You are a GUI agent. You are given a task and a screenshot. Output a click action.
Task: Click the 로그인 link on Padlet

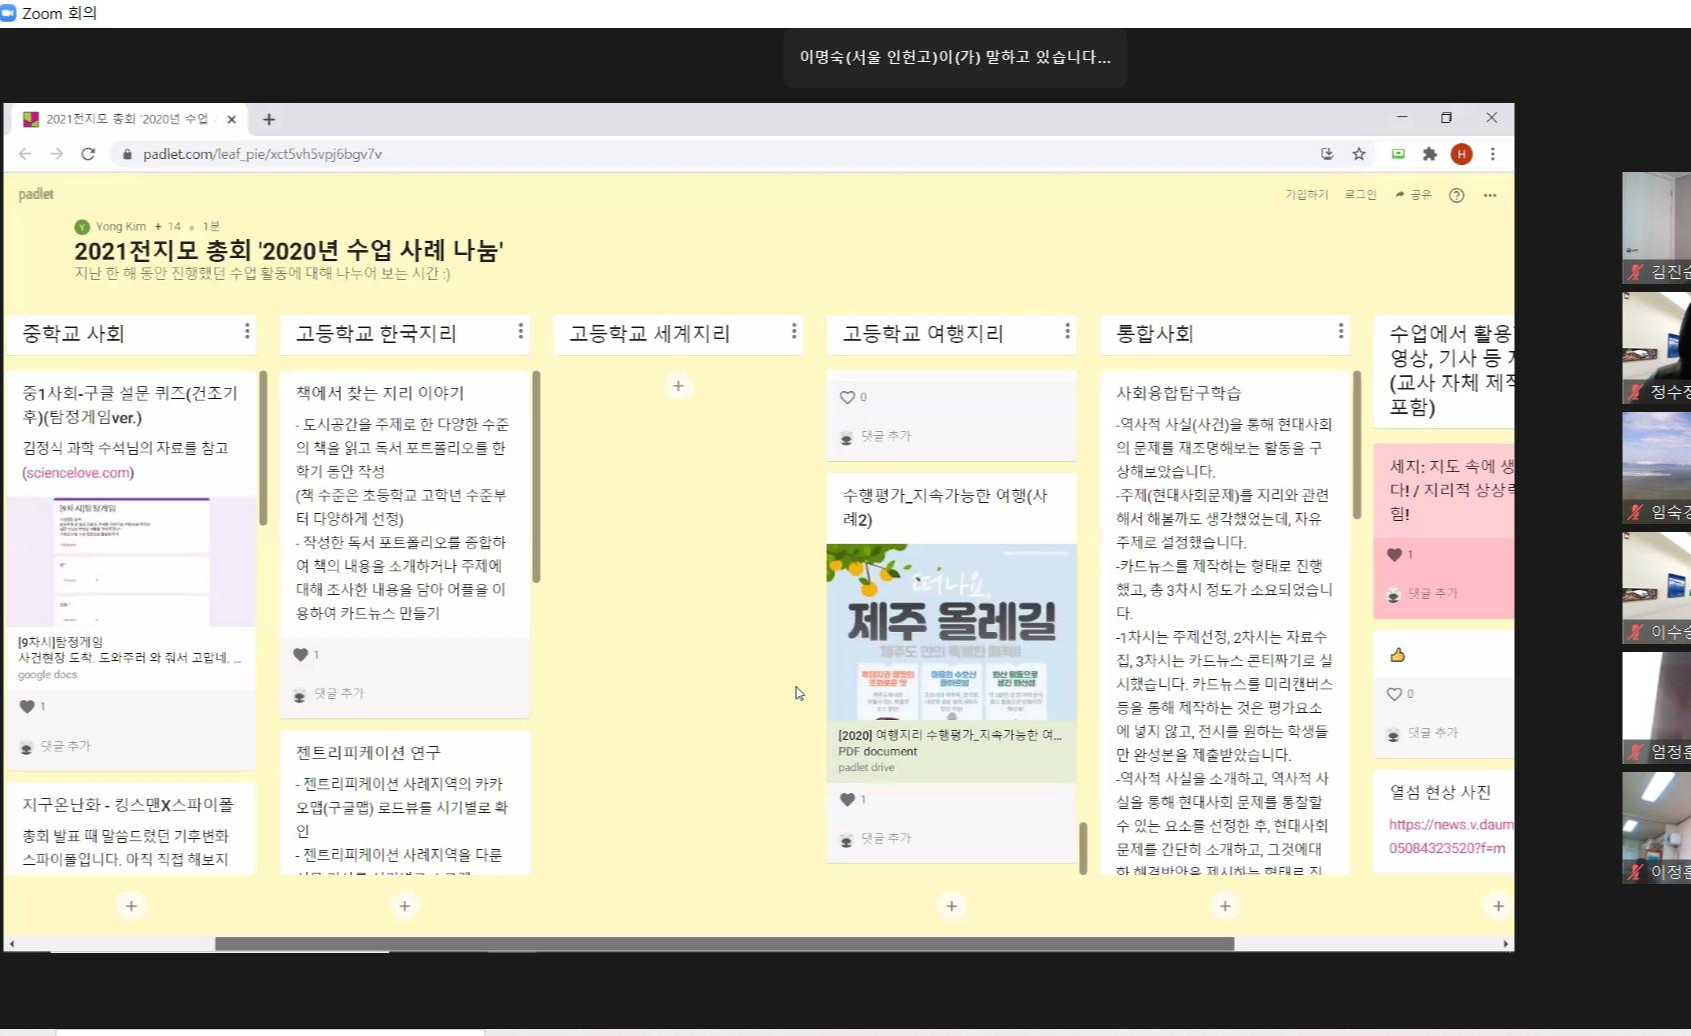(1360, 195)
